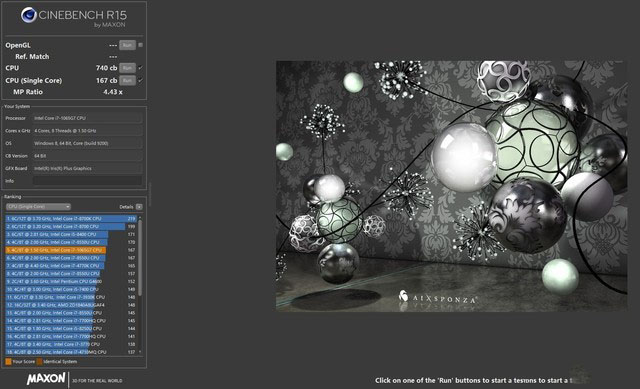
Task: Click the OpenGL label
Action: tap(18, 45)
